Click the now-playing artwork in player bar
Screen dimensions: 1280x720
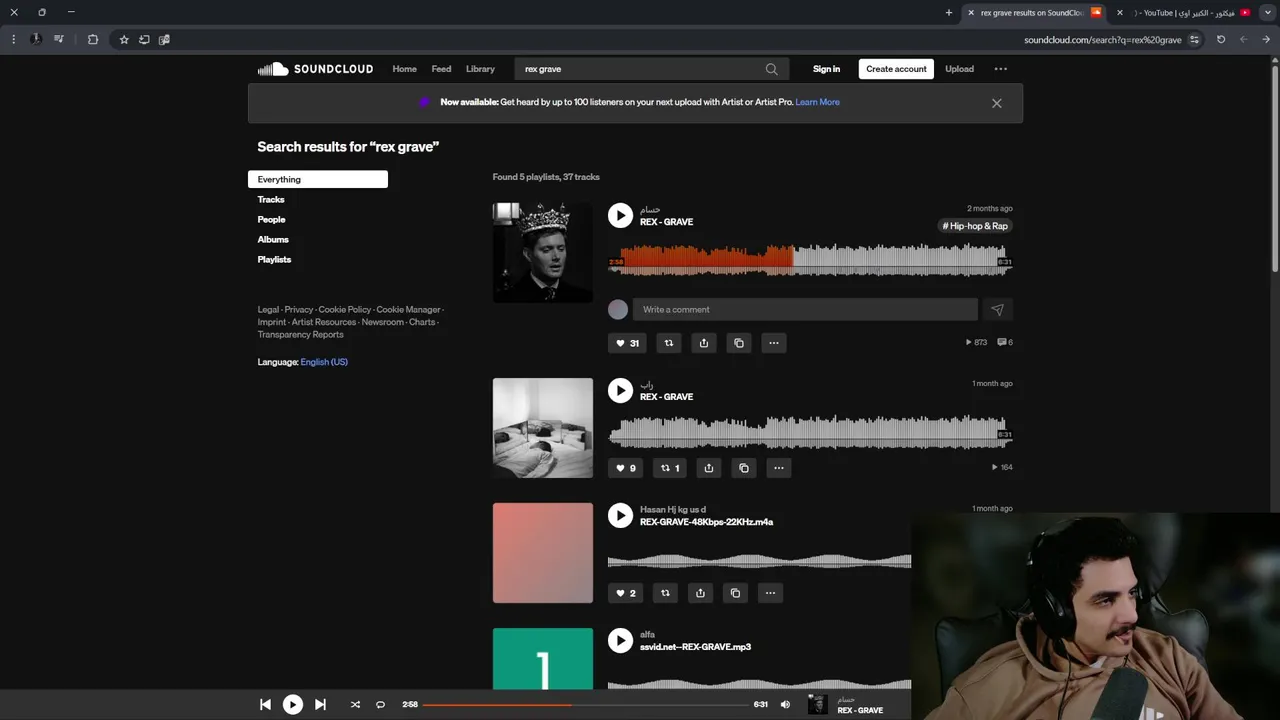tap(817, 705)
